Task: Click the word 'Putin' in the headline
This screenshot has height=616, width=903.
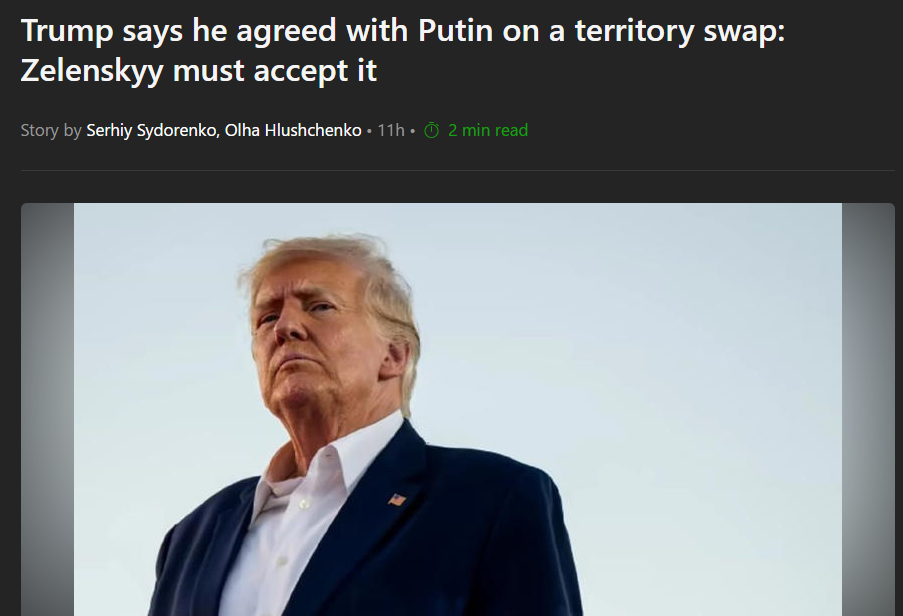Action: (456, 31)
